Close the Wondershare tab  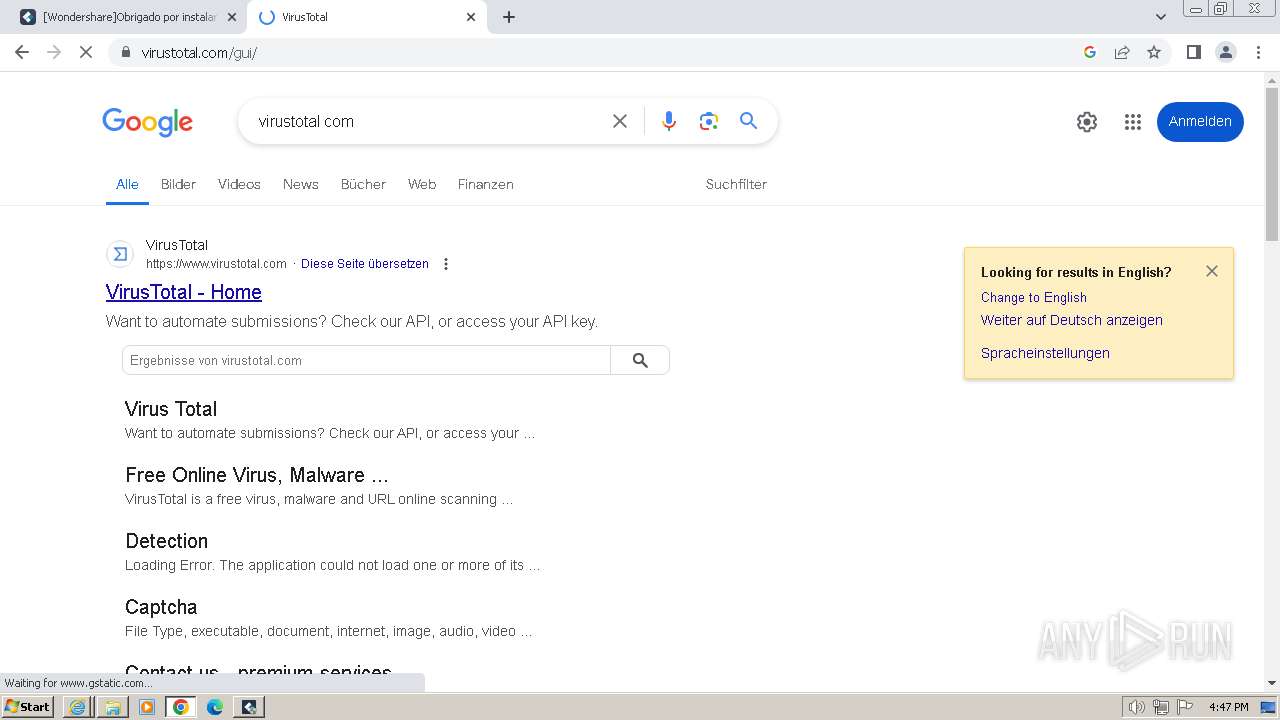231,17
